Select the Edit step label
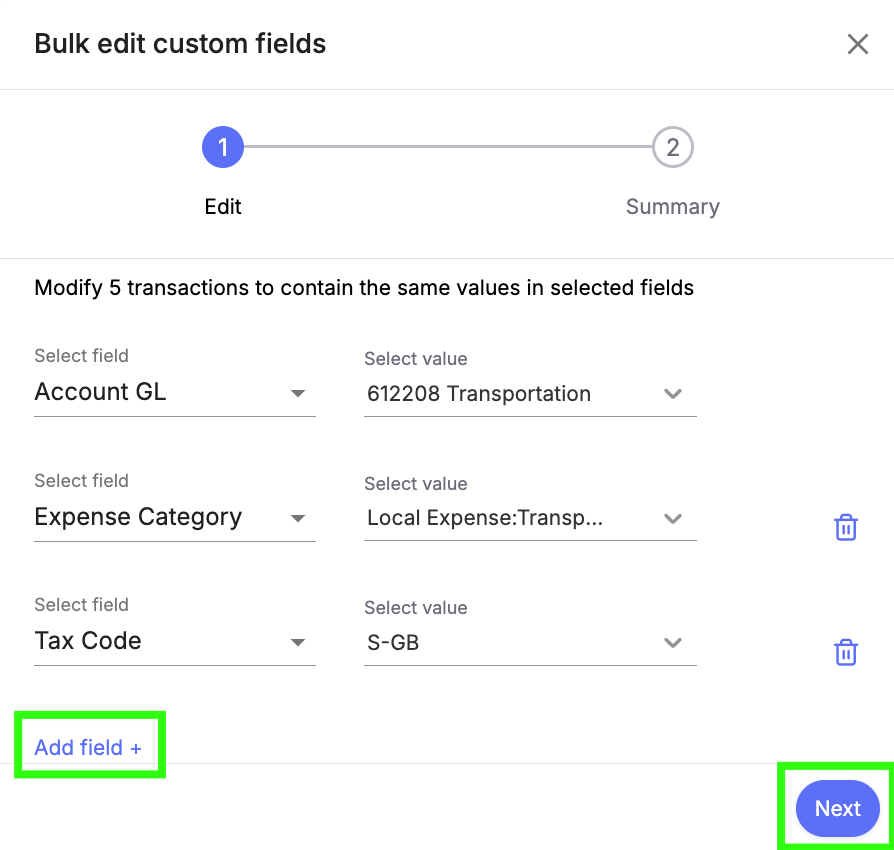This screenshot has width=894, height=850. coord(223,206)
